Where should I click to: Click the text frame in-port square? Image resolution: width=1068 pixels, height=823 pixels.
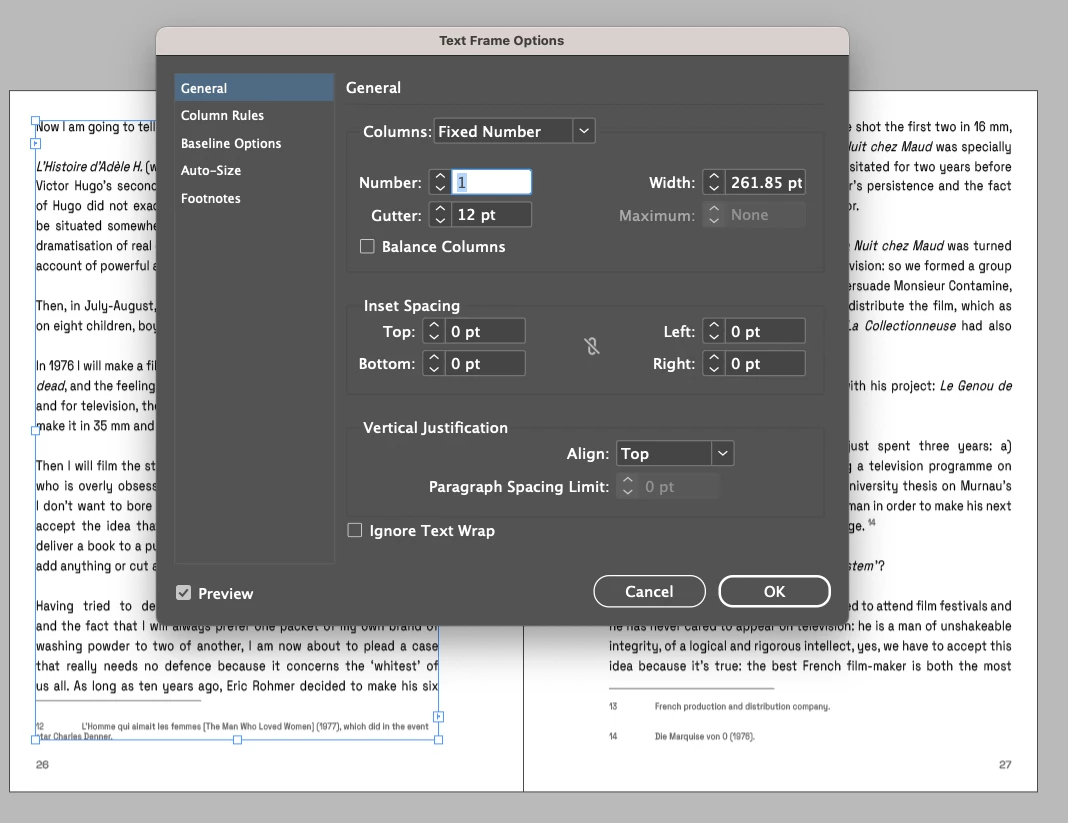coord(36,144)
